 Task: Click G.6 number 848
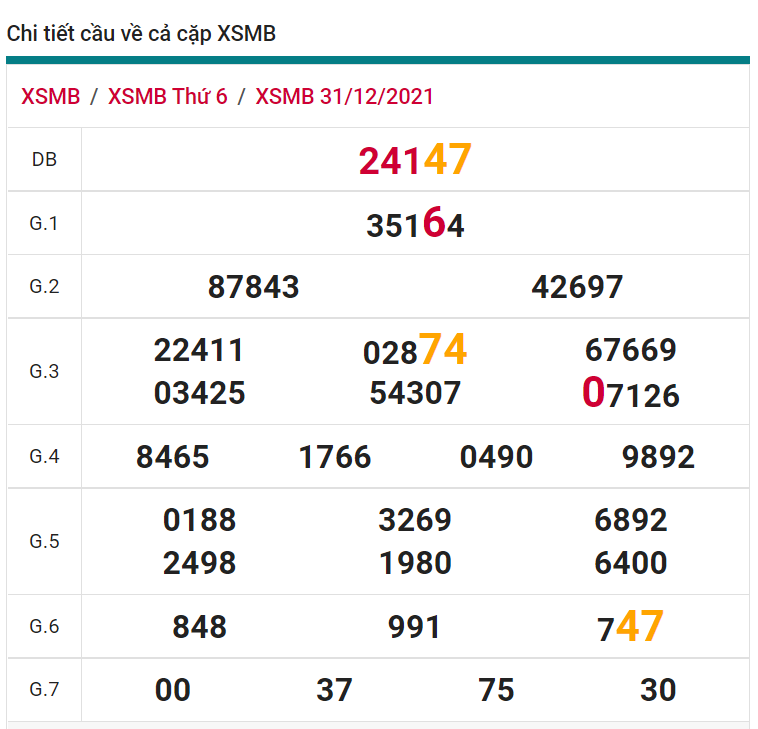coord(200,628)
